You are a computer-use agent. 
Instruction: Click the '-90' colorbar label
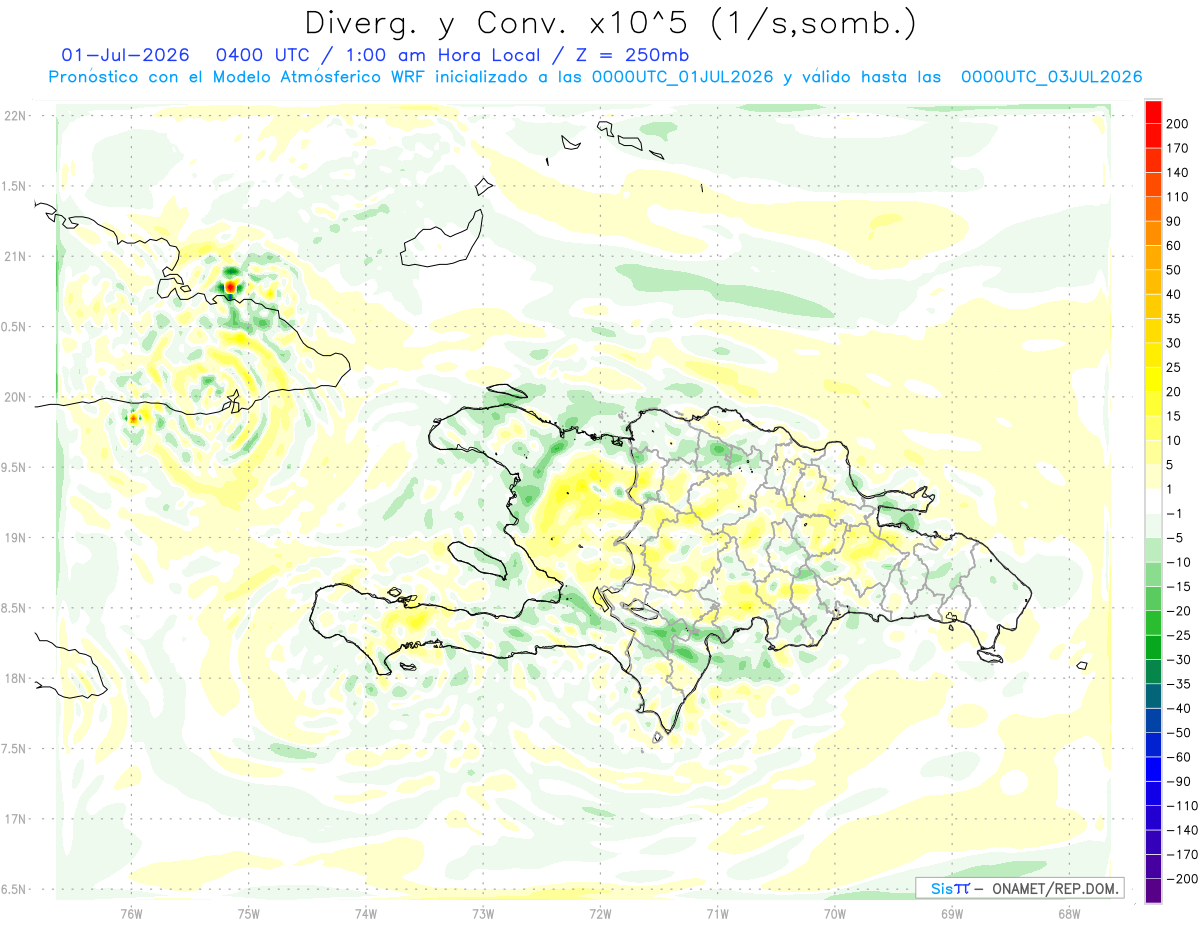1181,782
